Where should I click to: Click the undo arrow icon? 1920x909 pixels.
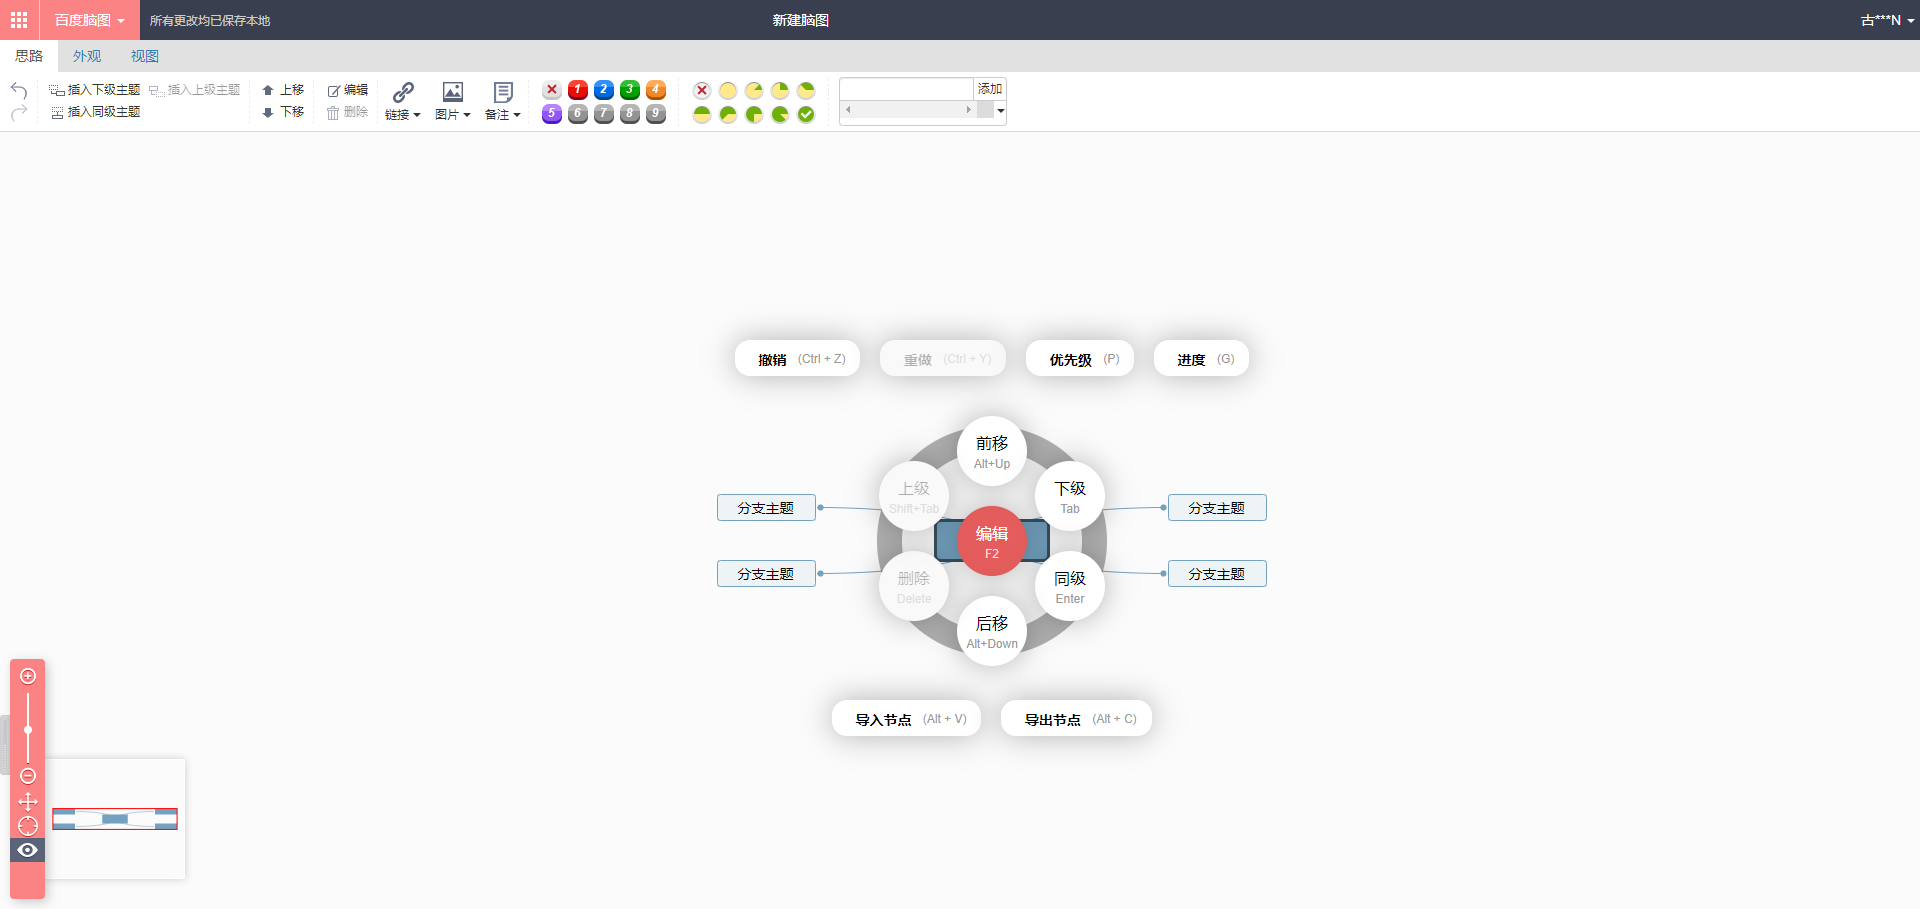point(19,90)
